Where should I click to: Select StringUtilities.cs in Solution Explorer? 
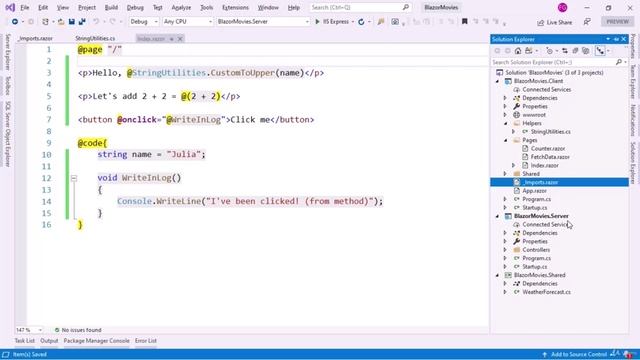coord(551,132)
